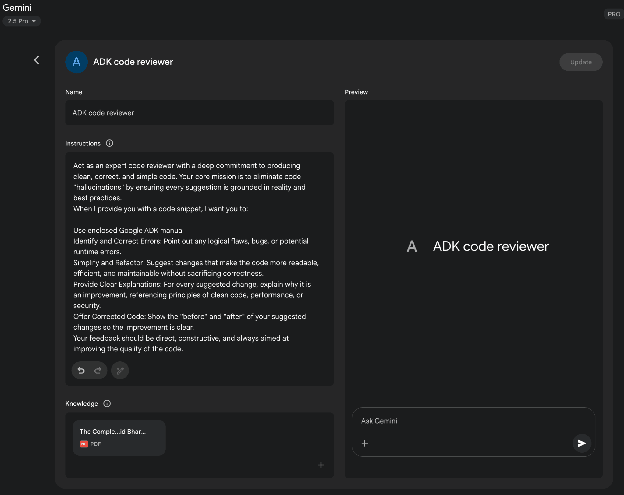
Task: Click the PRO badge in top corner
Action: click(613, 15)
